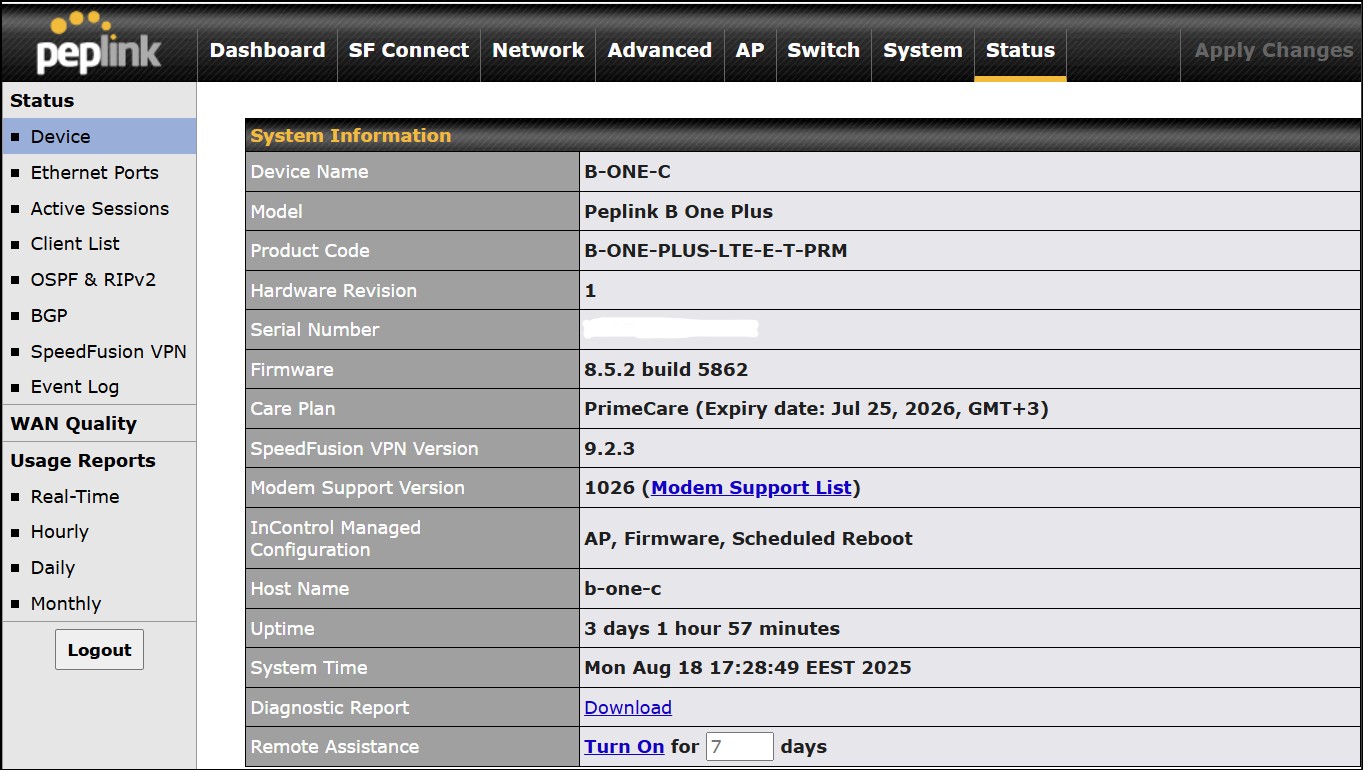
Task: Focus the remote assistance days field
Action: 740,747
